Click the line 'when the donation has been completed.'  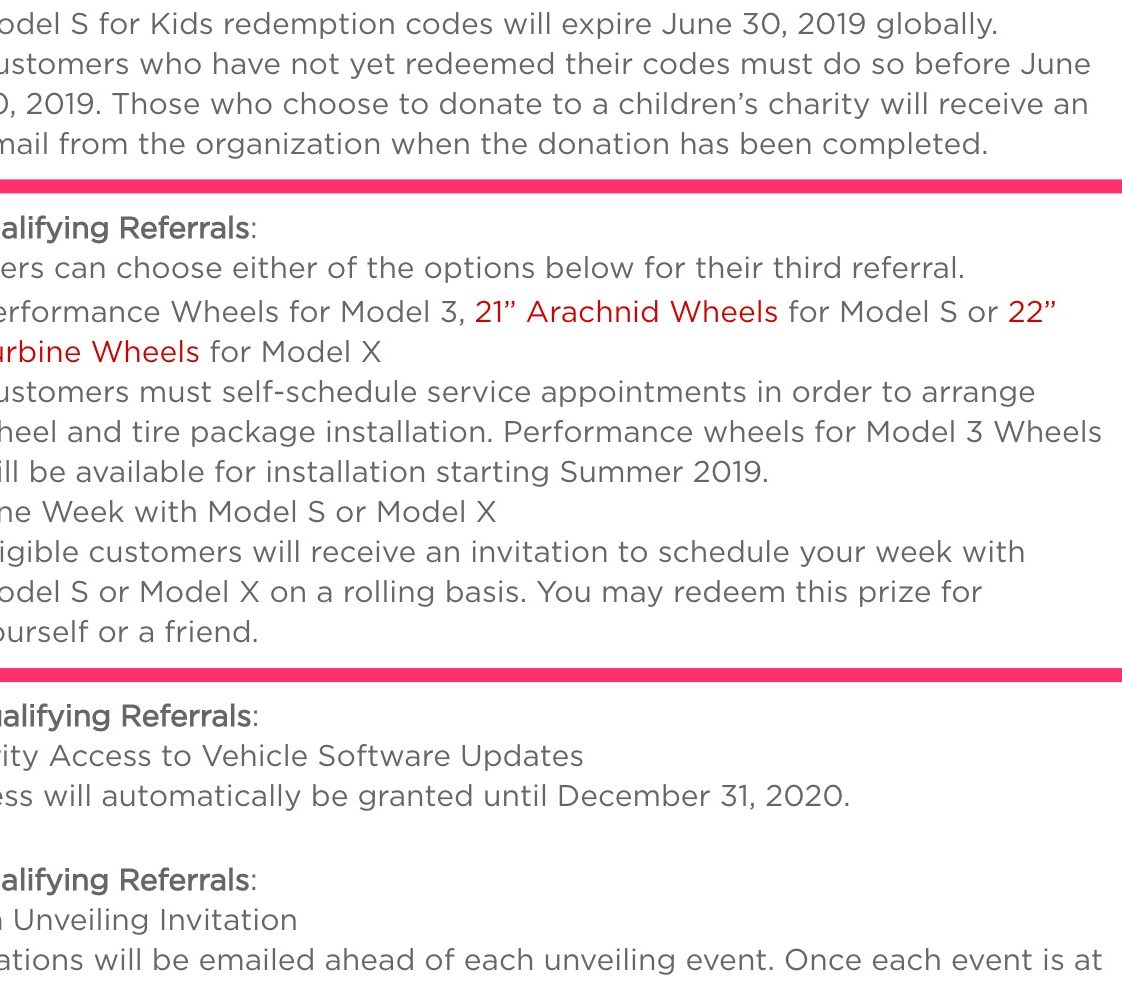coord(494,145)
